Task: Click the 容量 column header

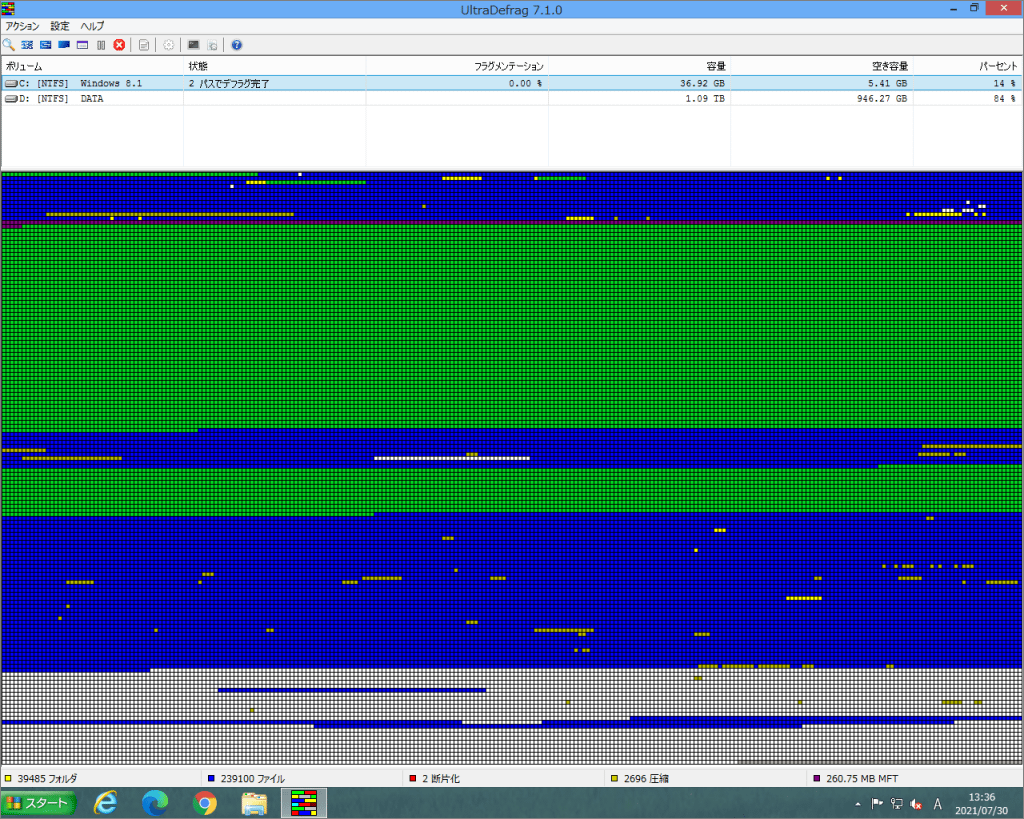Action: (639, 66)
